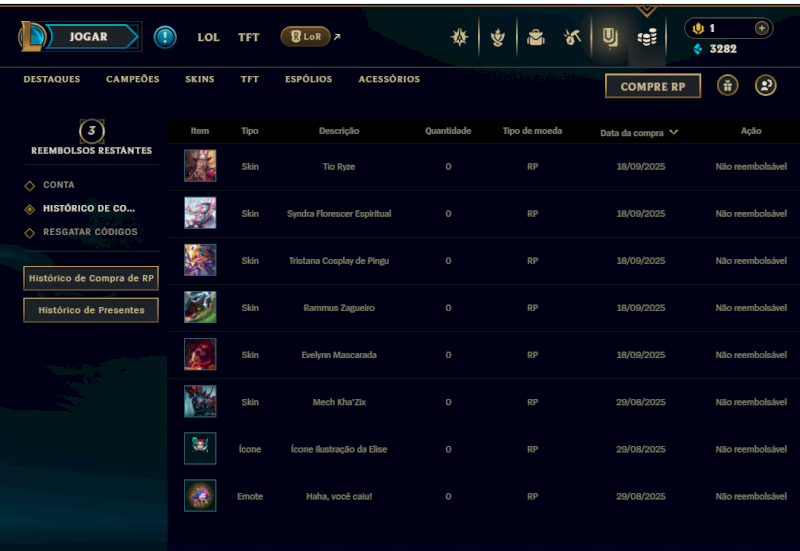Click the 3282 blue essence balance

723,49
